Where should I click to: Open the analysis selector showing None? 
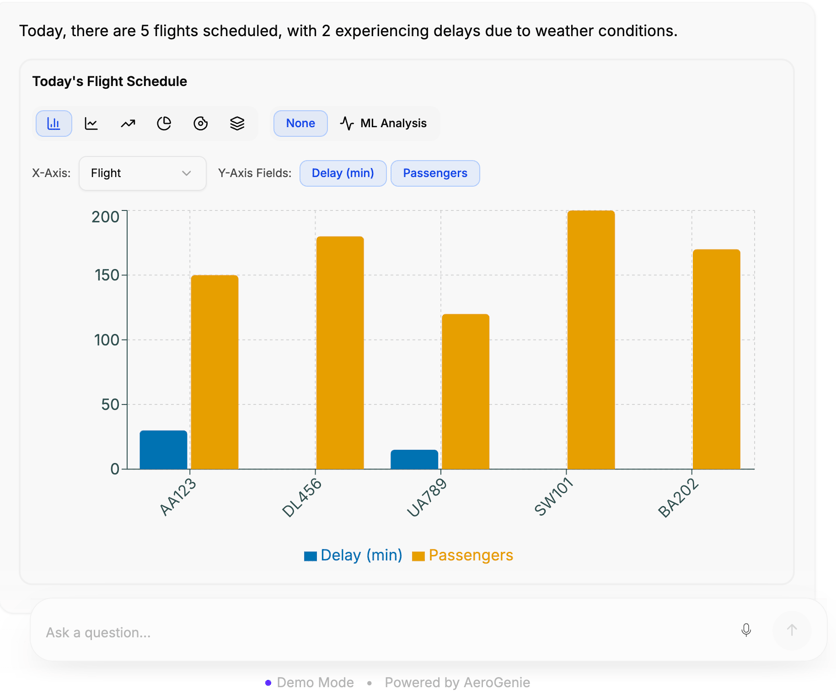(300, 123)
